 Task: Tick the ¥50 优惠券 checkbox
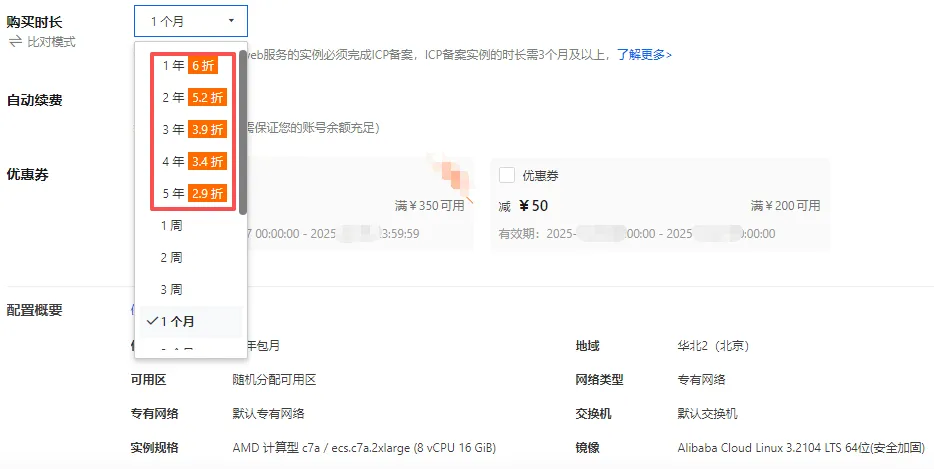tap(507, 175)
